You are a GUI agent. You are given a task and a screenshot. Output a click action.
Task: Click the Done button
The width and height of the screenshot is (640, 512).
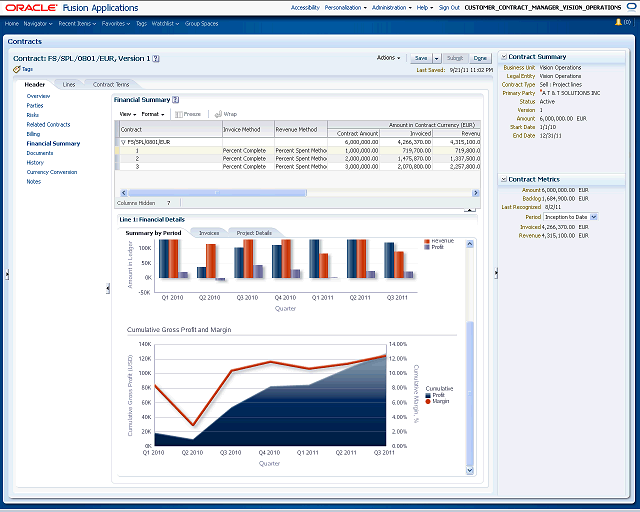pos(480,59)
